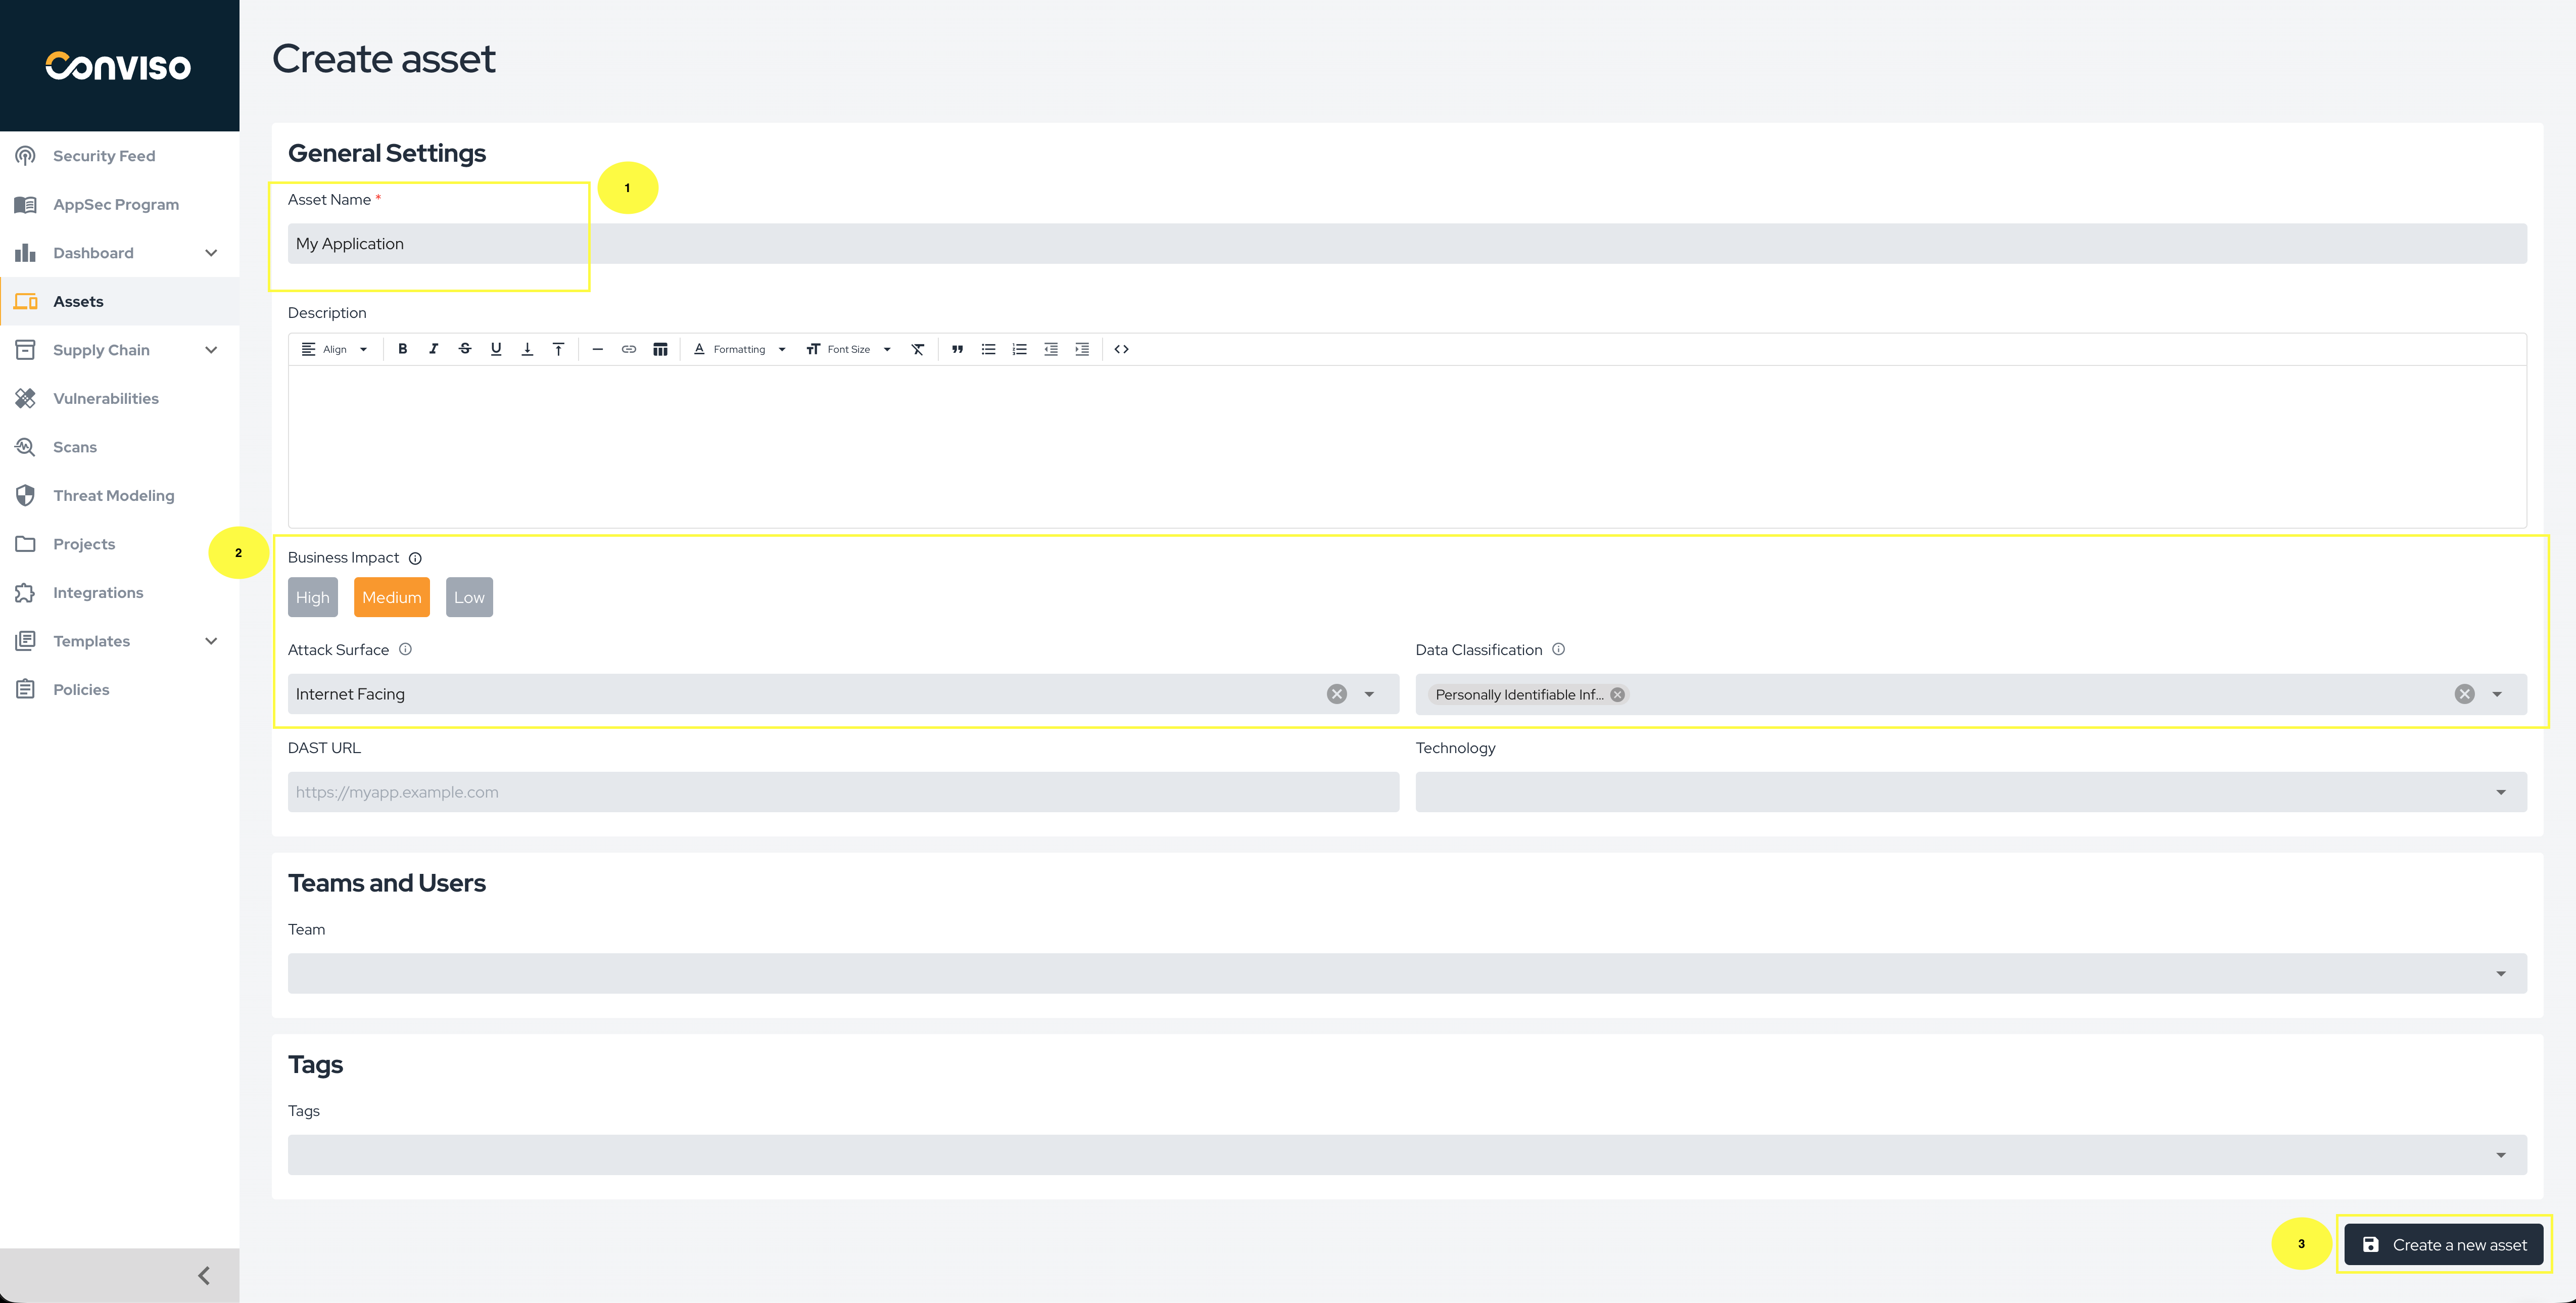Remove Personally Identifiable Inf... tag

[1617, 694]
